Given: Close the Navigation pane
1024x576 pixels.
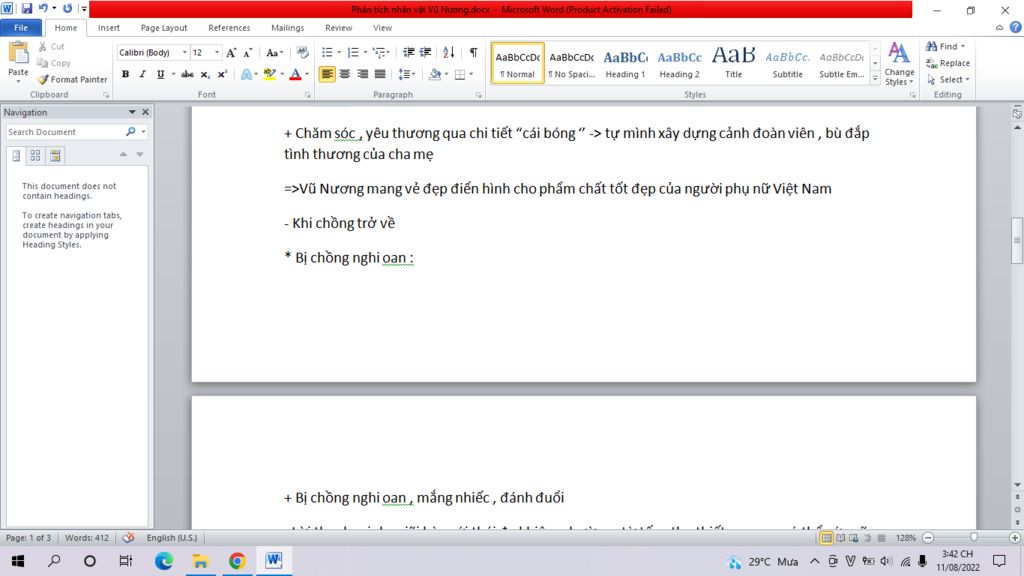Looking at the screenshot, I should tap(146, 112).
